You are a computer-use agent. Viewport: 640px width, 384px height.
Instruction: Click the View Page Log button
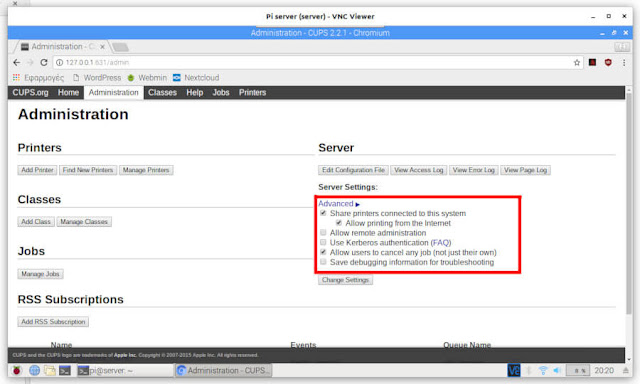coord(525,170)
